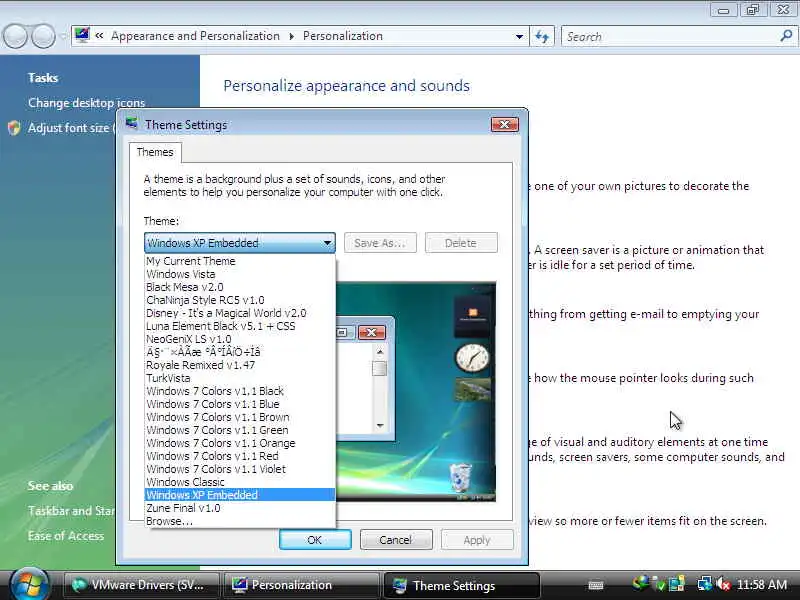Click scroll-up arrow in preview window
This screenshot has width=800, height=600.
click(x=380, y=352)
